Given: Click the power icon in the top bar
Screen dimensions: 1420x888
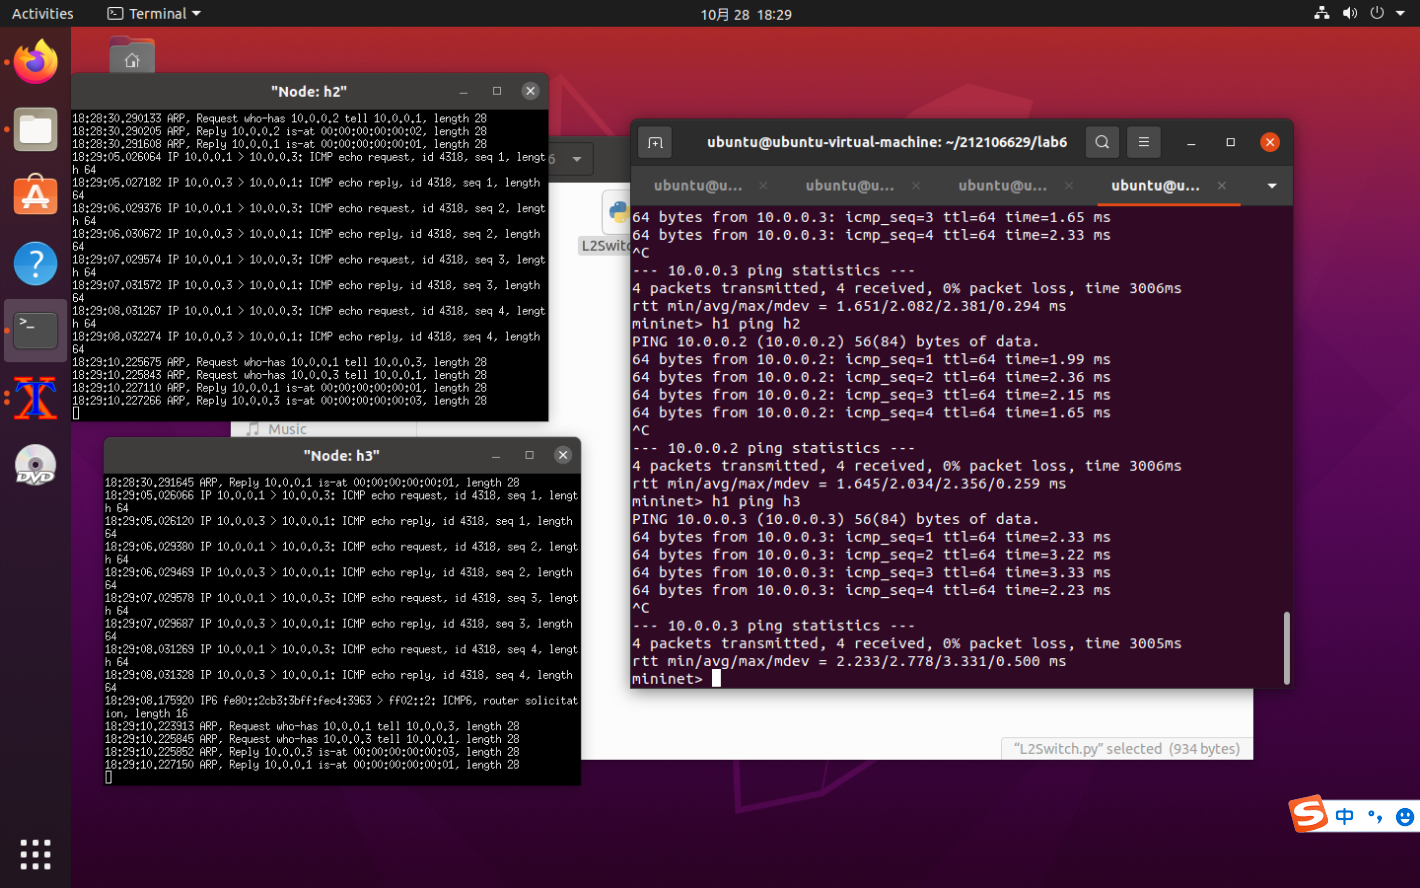Looking at the screenshot, I should coord(1376,13).
